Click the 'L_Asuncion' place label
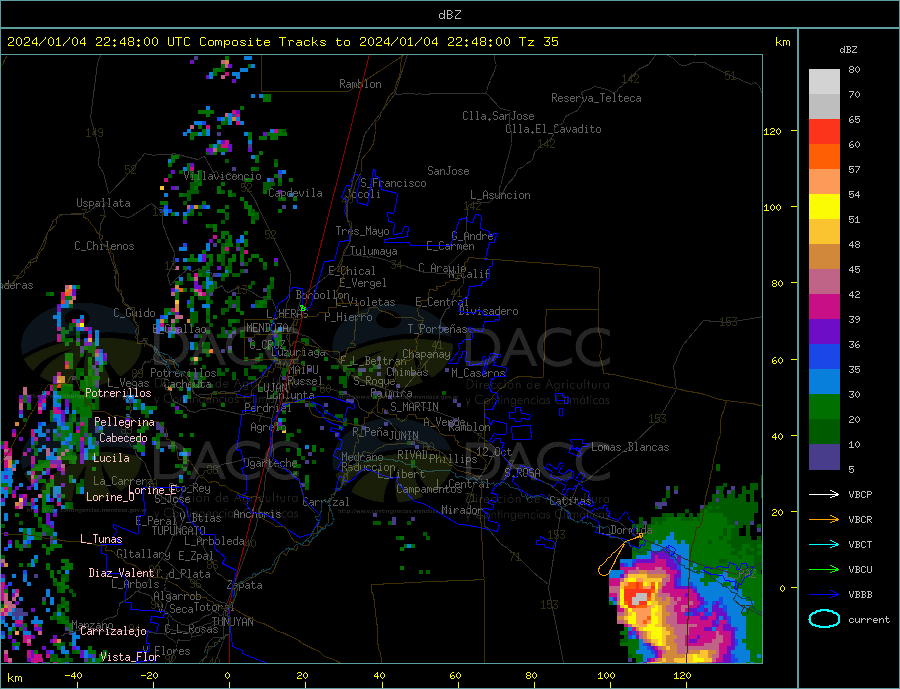Image resolution: width=900 pixels, height=689 pixels. [x=500, y=195]
